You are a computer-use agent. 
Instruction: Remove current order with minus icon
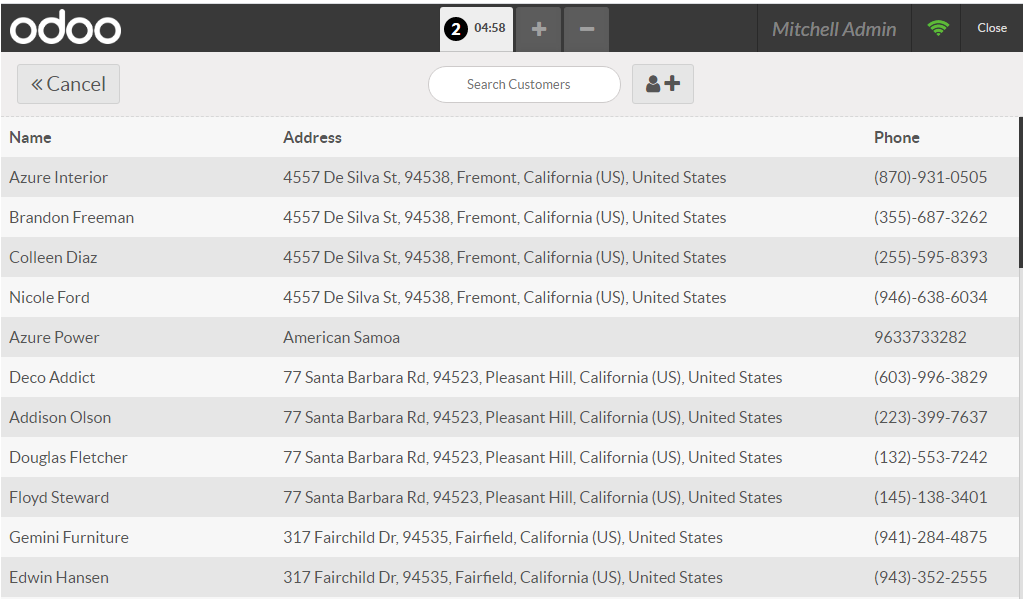pos(586,29)
